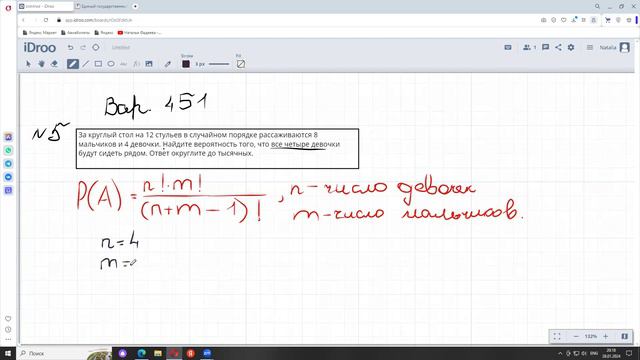
Task: Open the browser tab search icon
Action: pyautogui.click(x=597, y=7)
